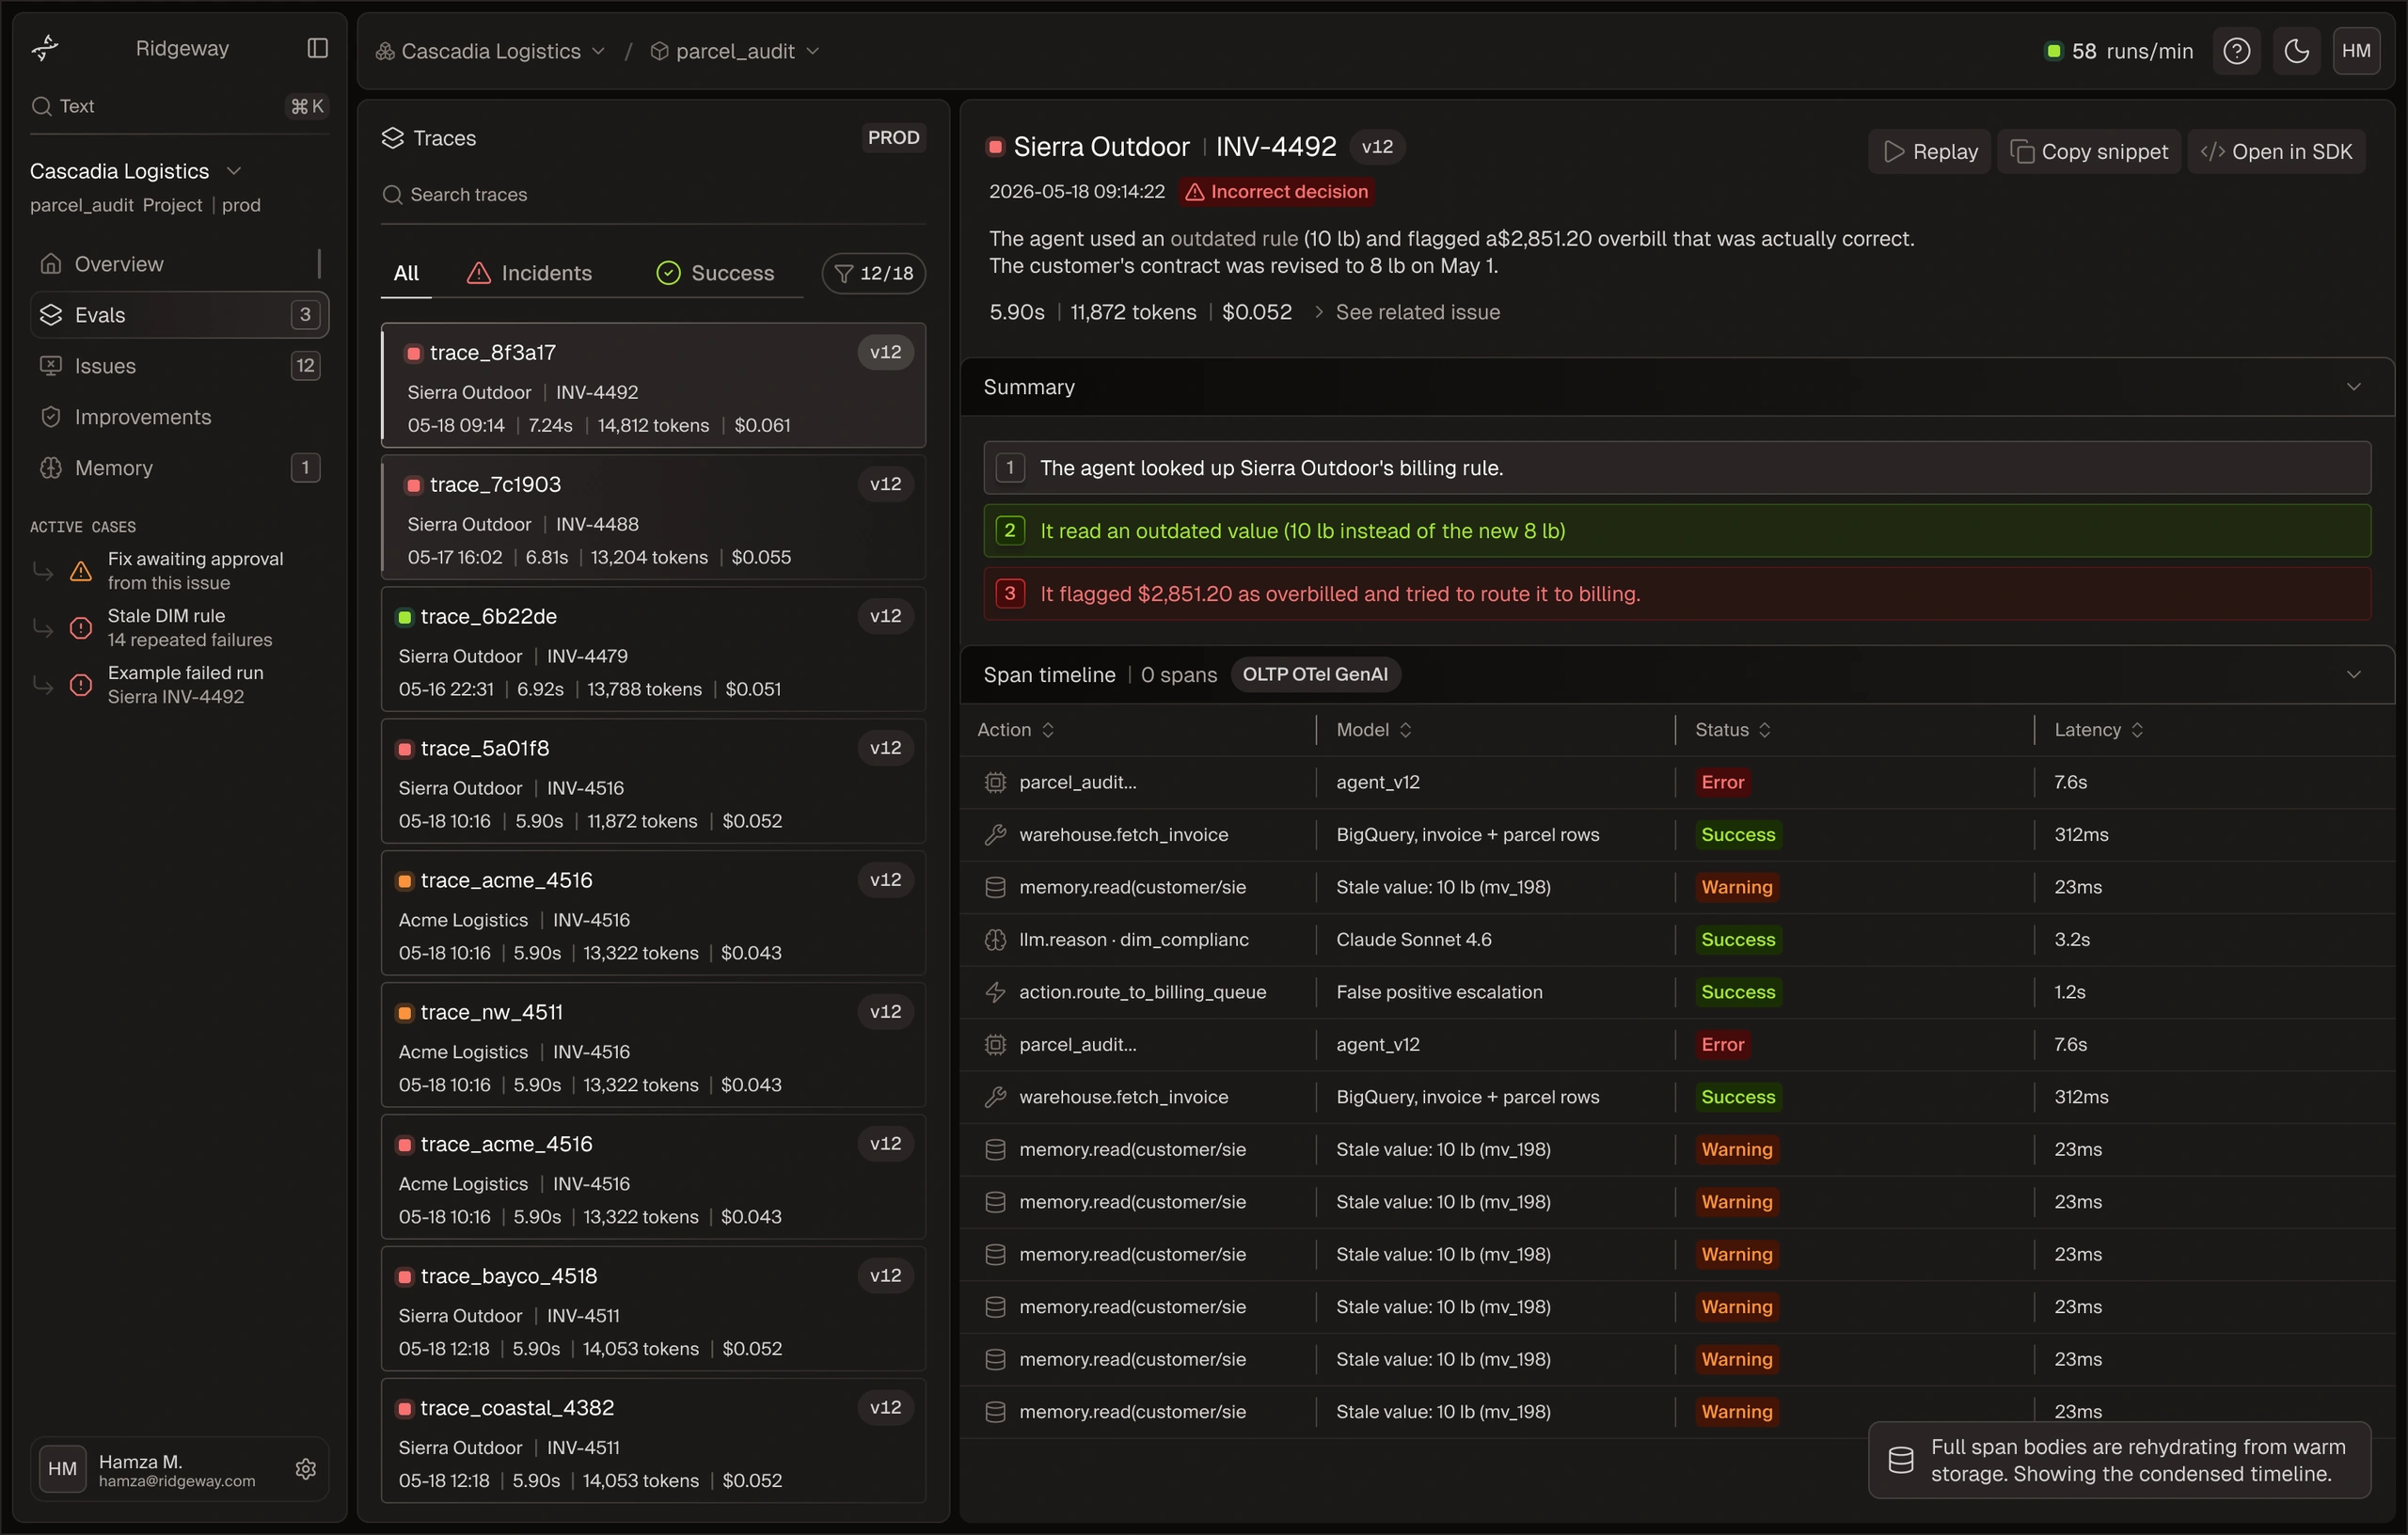Select summary step 3 flagged overbilled
The height and width of the screenshot is (1535, 2408).
pos(1676,594)
